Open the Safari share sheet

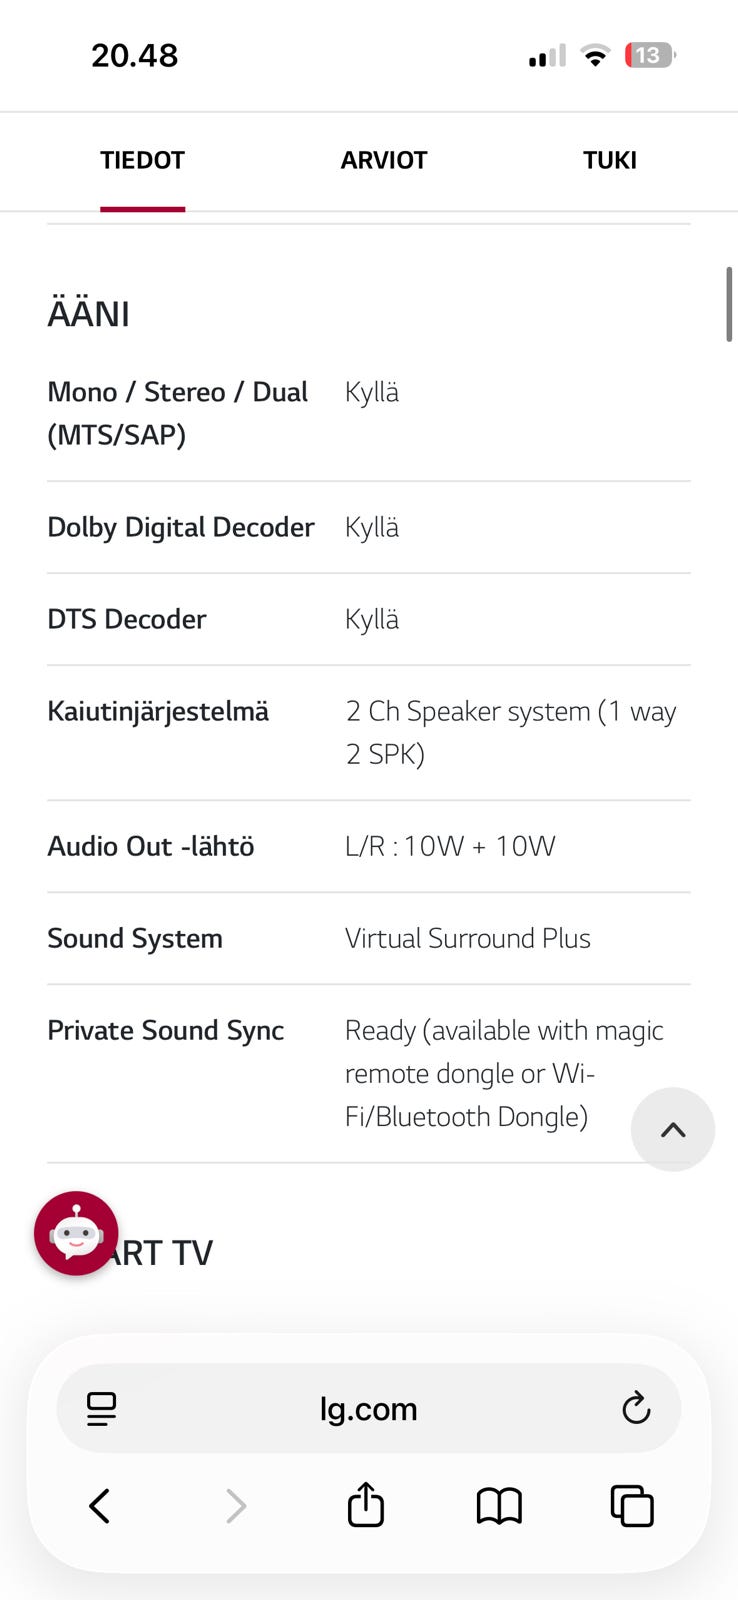coord(366,1505)
